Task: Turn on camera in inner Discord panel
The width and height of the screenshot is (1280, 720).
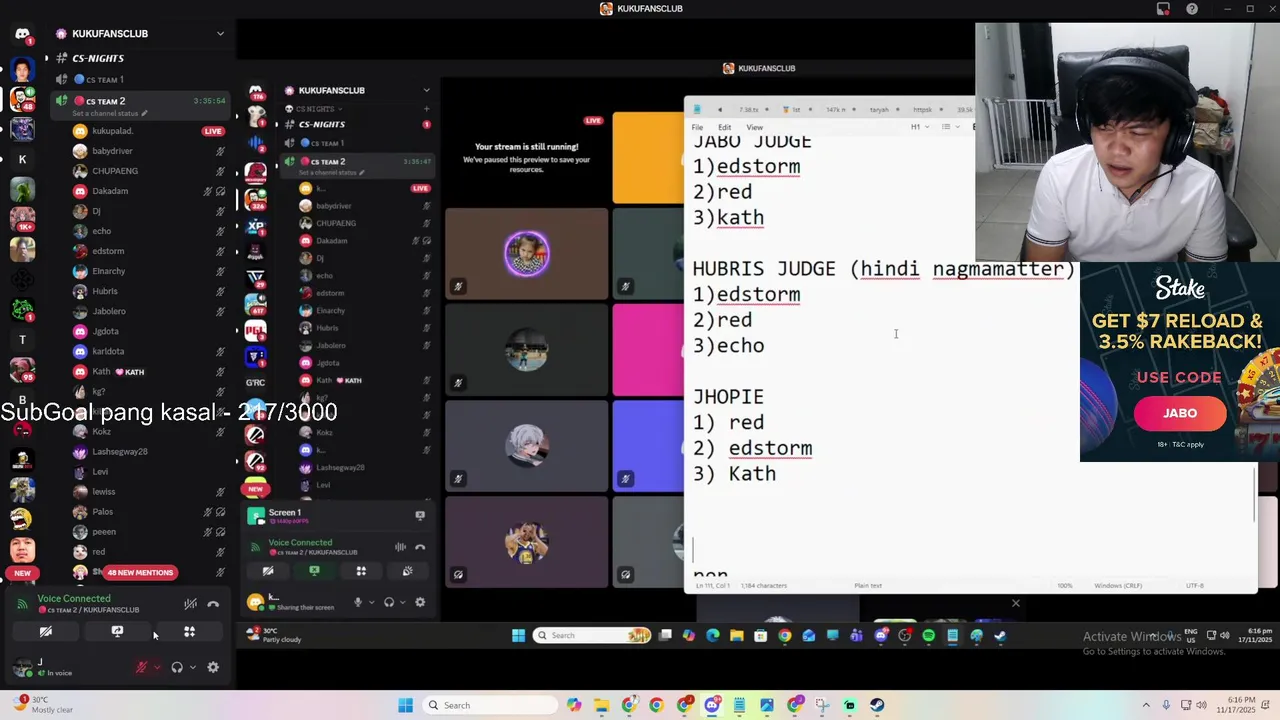Action: (267, 571)
